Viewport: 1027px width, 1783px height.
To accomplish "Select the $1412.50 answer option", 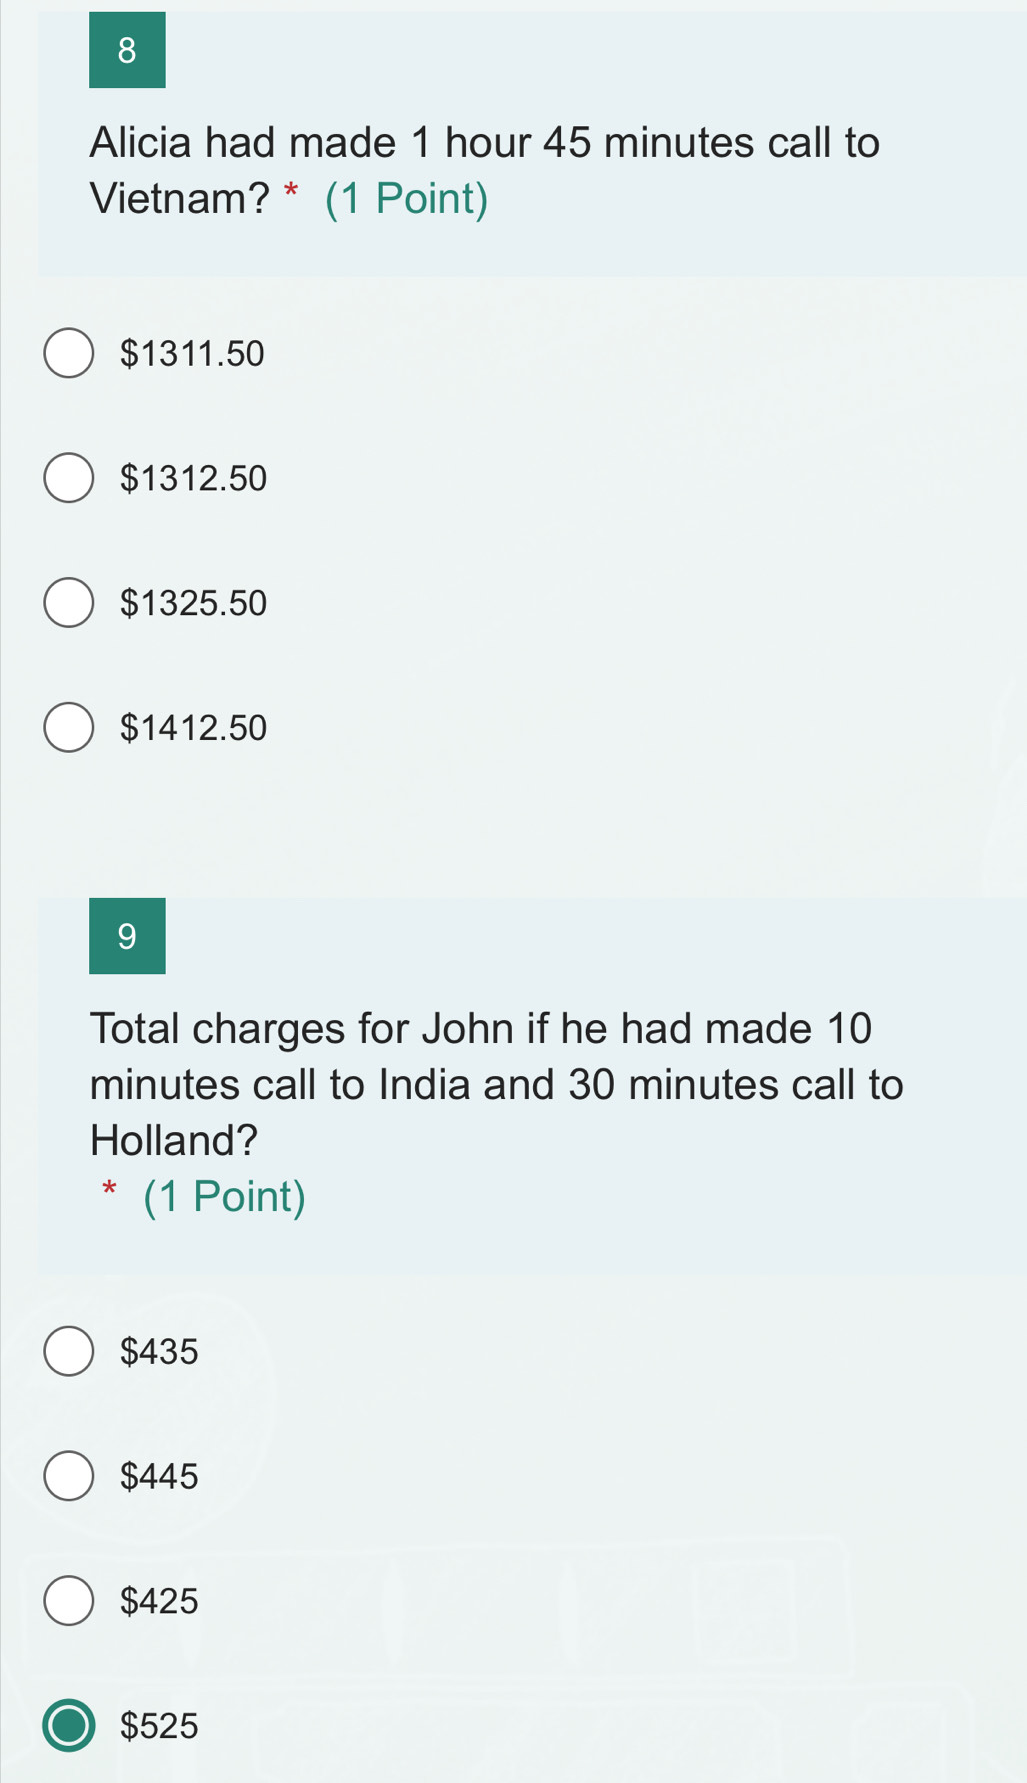I will pos(68,728).
